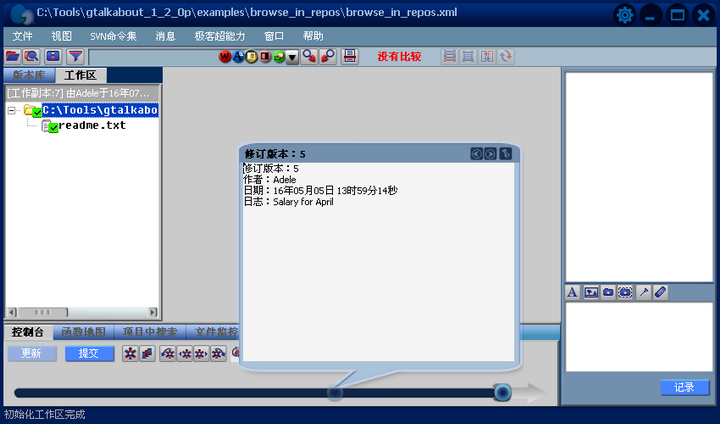Click the revision timeline slider handle
Viewport: 720px width, 424px height.
502,393
